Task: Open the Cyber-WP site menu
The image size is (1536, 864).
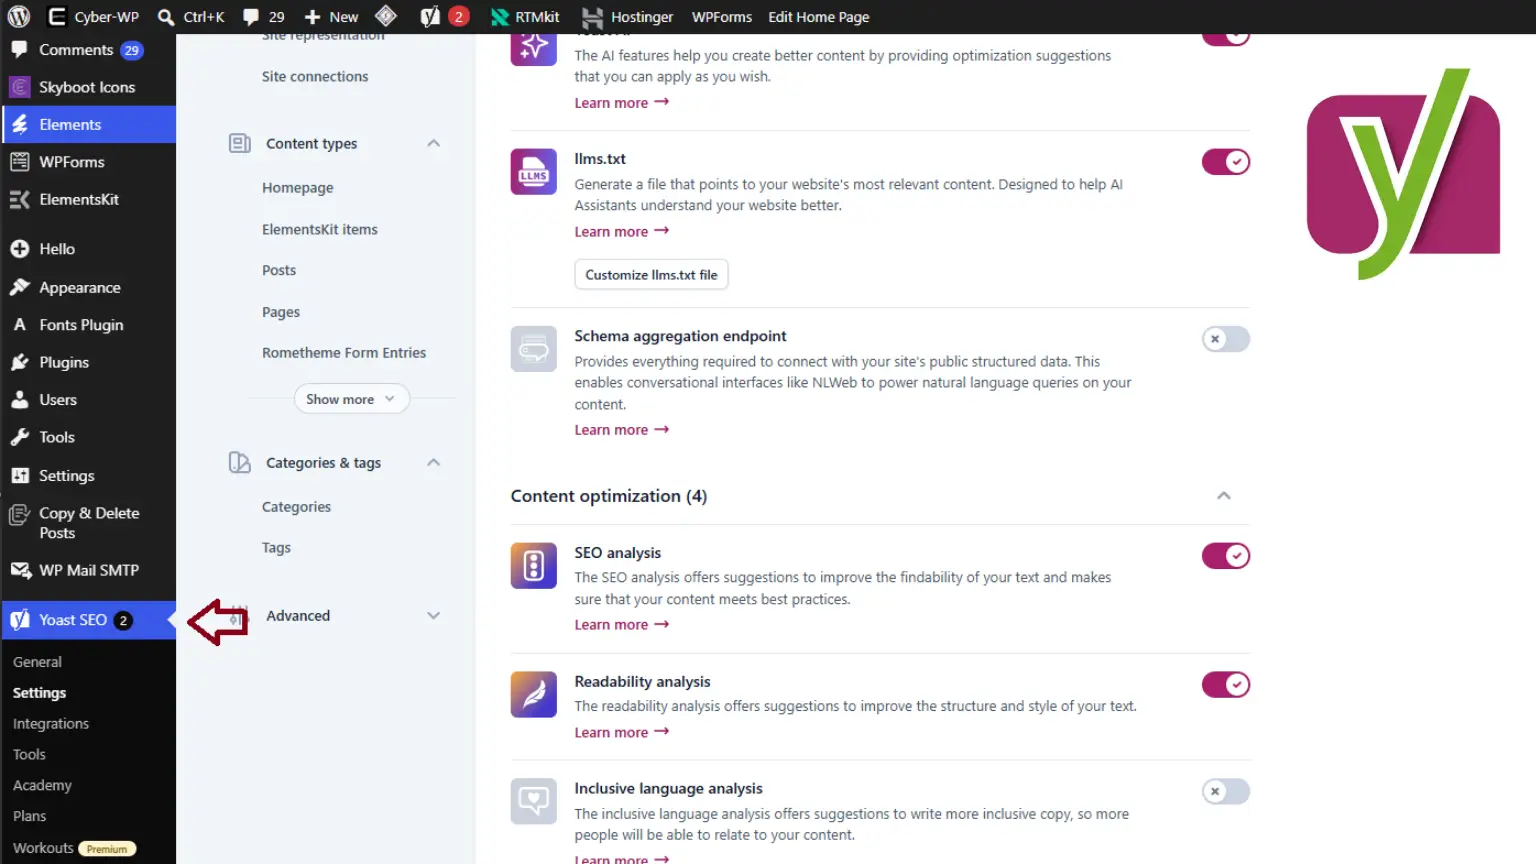Action: tap(94, 16)
